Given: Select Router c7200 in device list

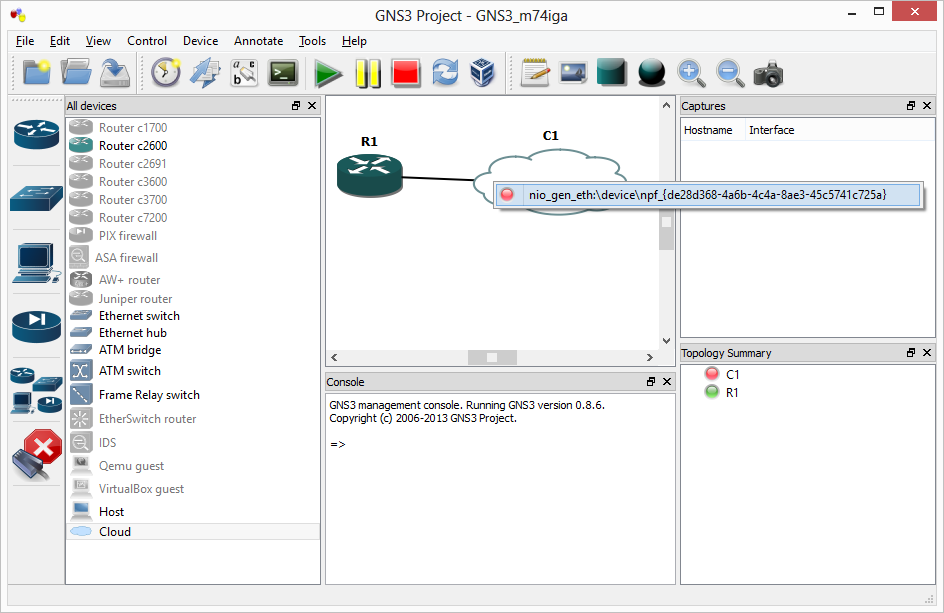Looking at the screenshot, I should pos(193,218).
